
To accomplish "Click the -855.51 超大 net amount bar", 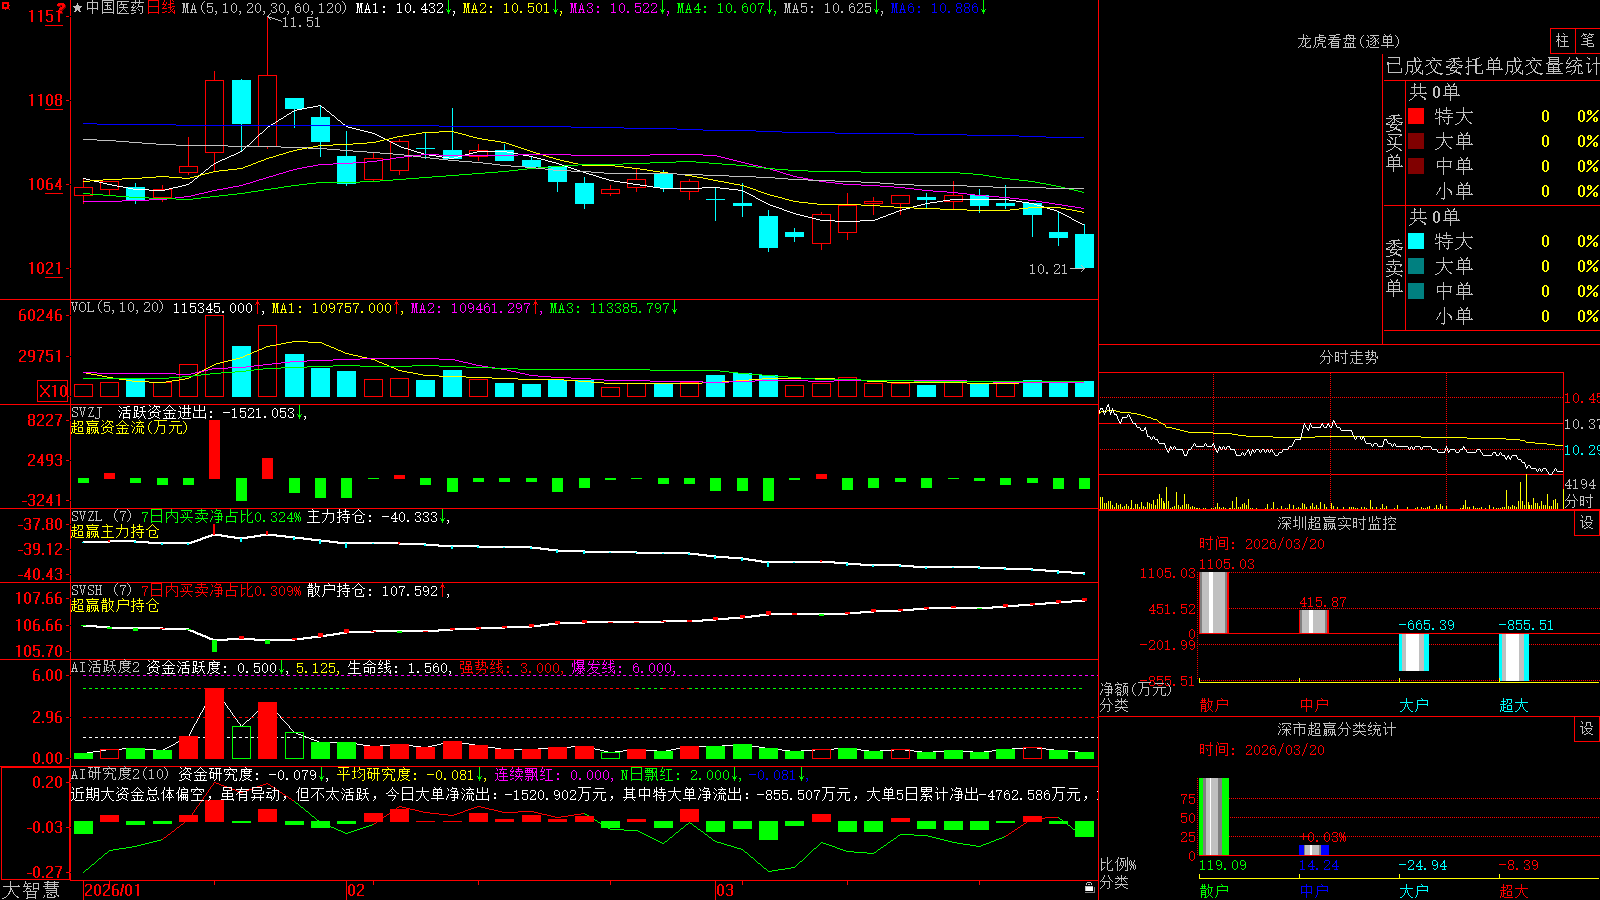I will [x=1514, y=657].
